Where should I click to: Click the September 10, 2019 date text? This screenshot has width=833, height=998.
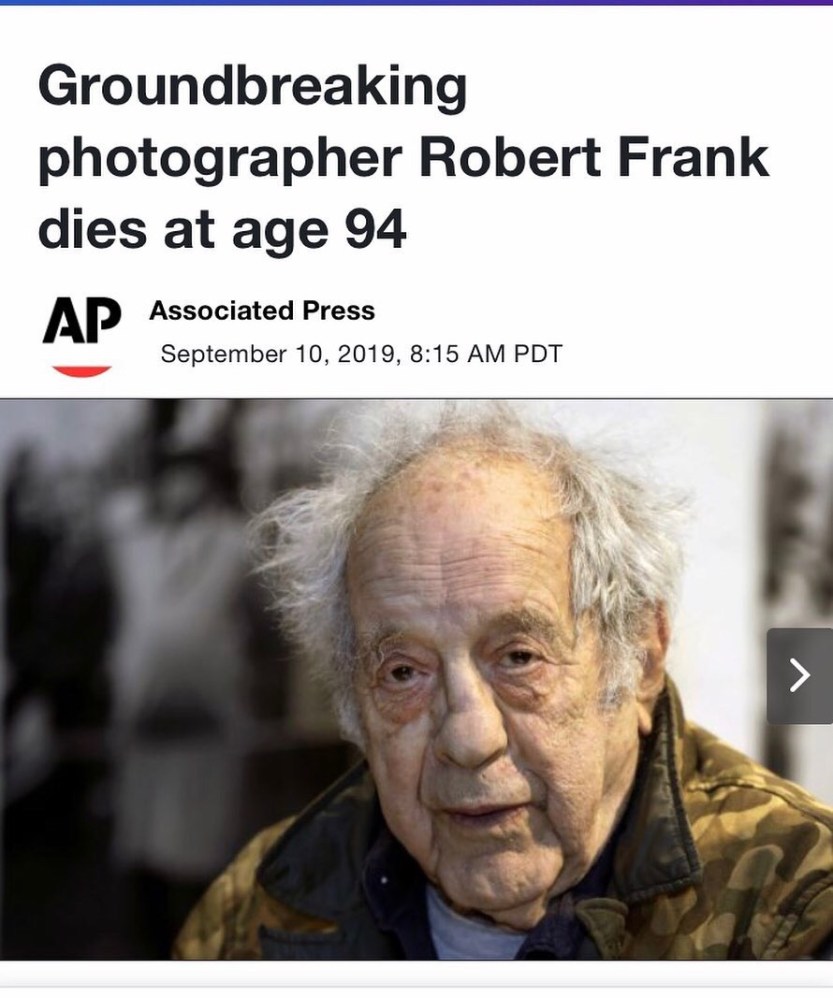click(277, 353)
